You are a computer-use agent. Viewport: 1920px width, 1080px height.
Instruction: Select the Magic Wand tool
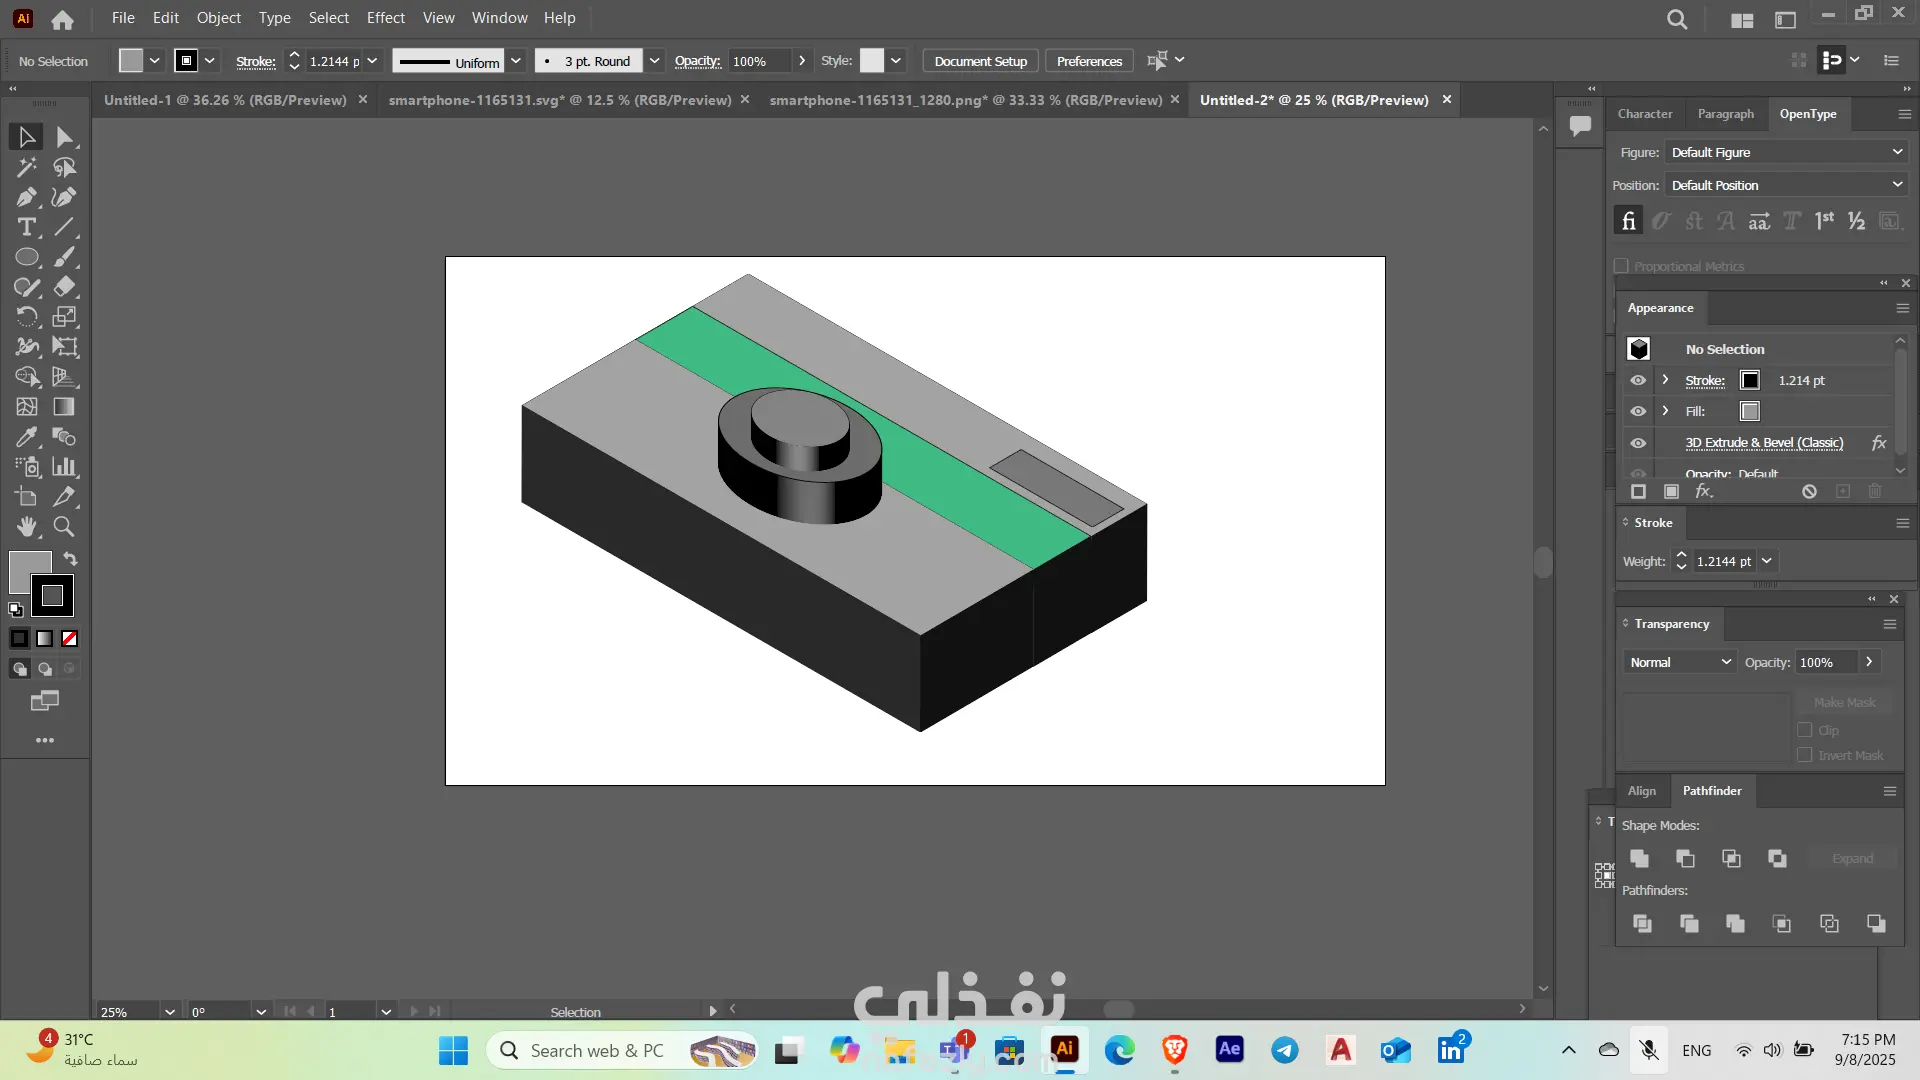(x=27, y=167)
